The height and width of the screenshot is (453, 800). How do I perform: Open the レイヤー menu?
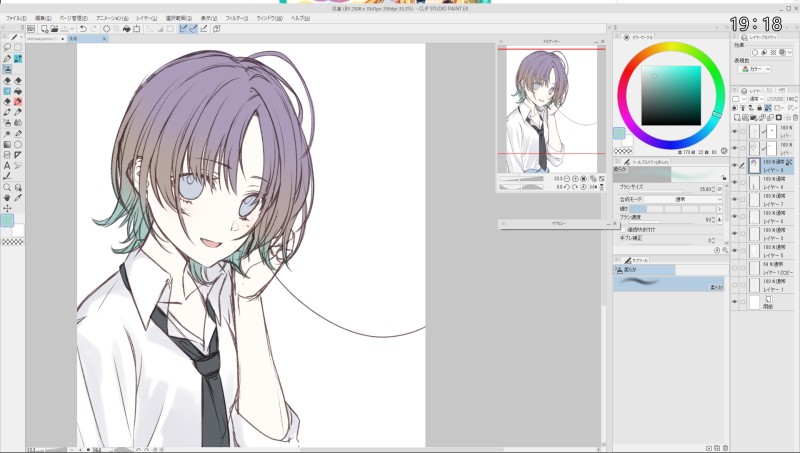(147, 18)
